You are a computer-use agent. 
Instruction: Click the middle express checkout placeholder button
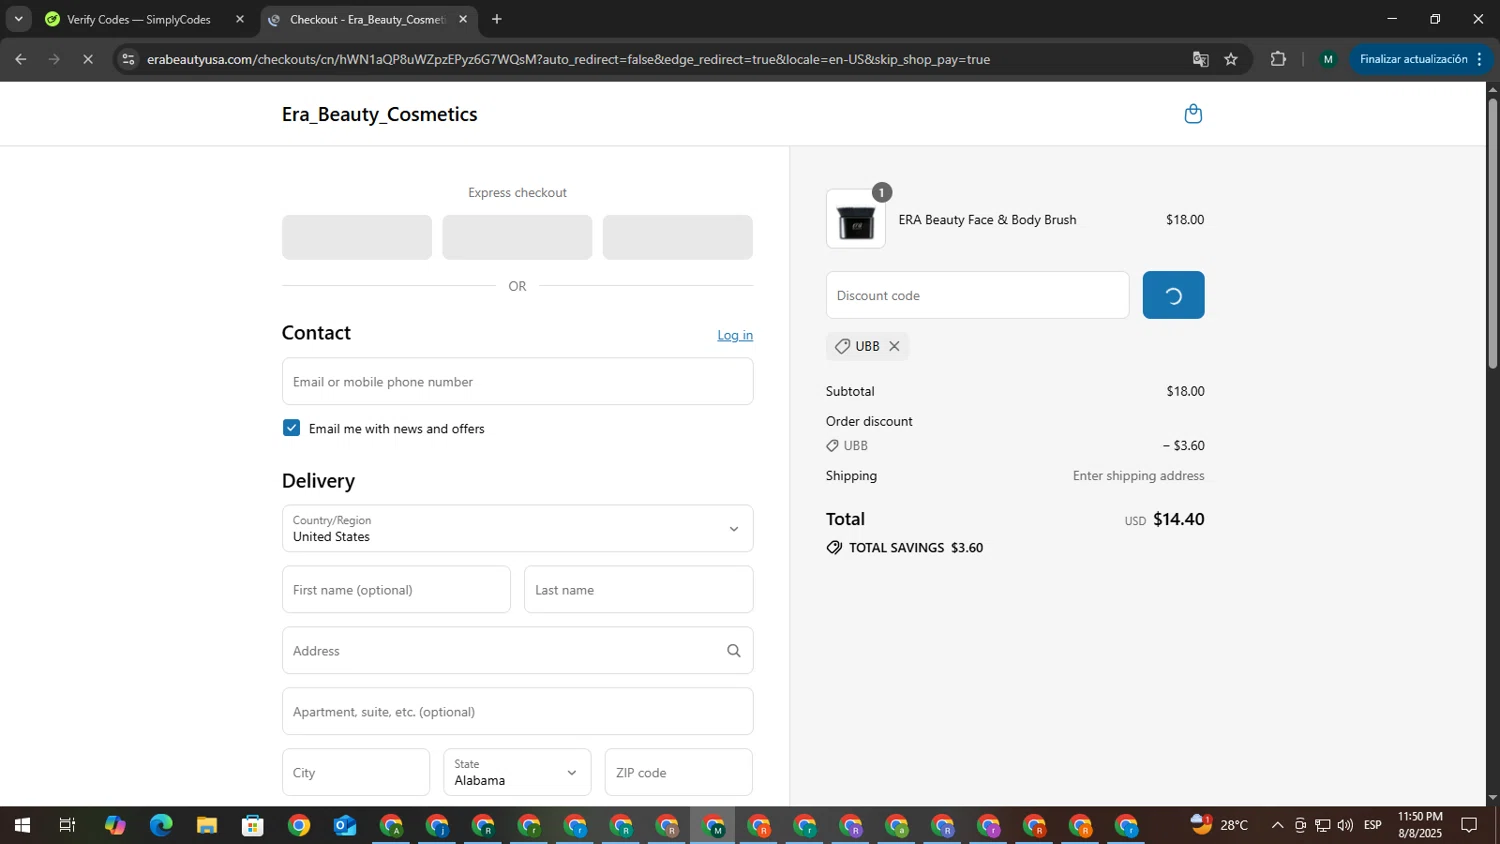[517, 237]
